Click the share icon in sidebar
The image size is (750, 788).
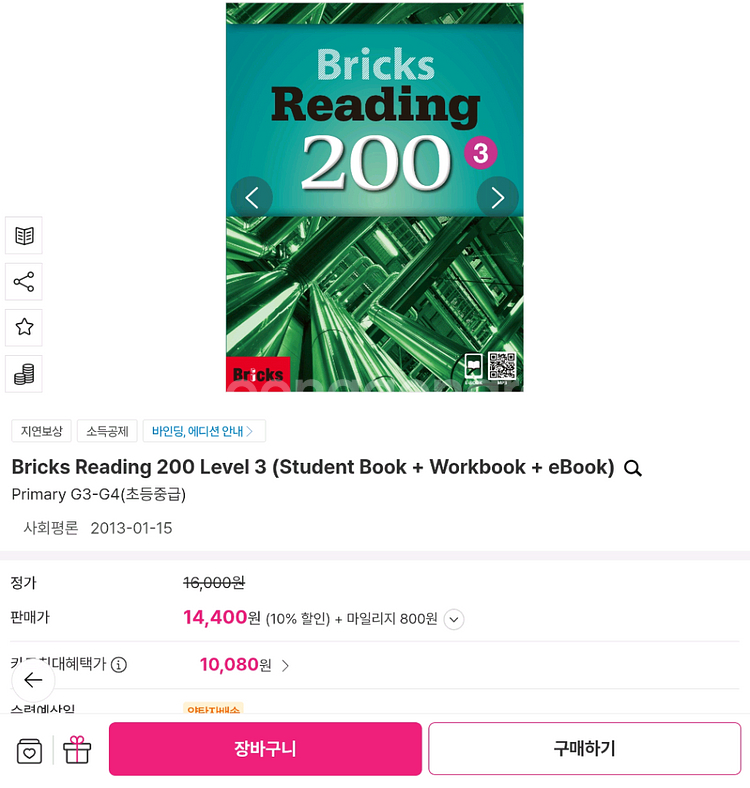24,281
